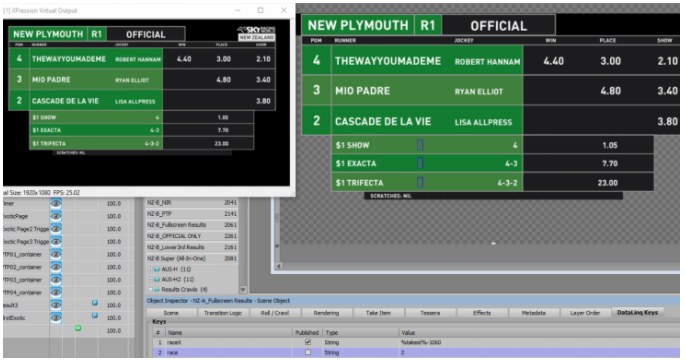This screenshot has height=361, width=686.
Task: Toggle eye icon for PTP02_container
Action: 56,267
